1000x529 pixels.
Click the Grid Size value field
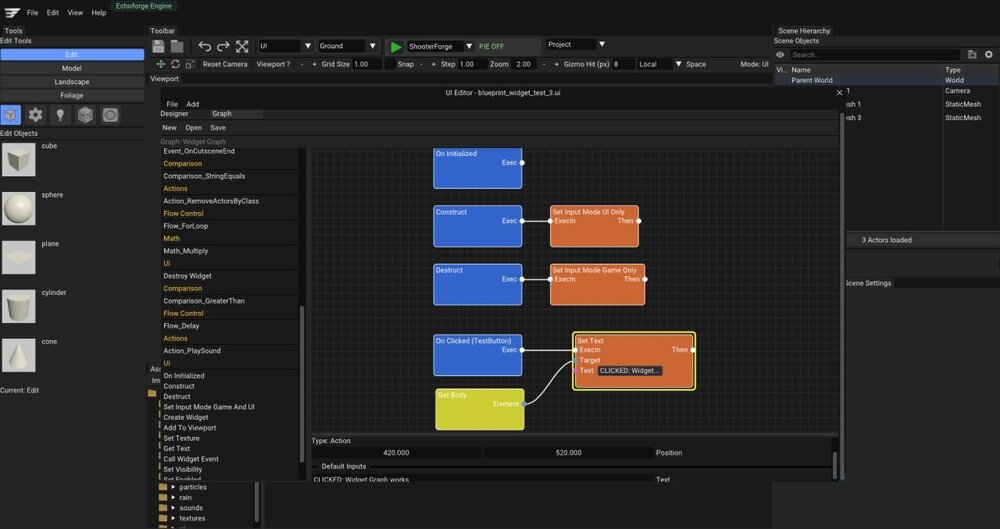pyautogui.click(x=367, y=64)
